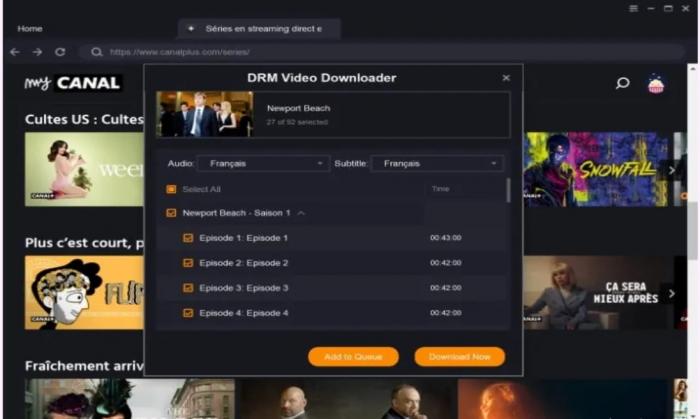Toggle the Newport Beach - Saison 1 checkbox
Viewport: 700px width, 419px height.
point(171,213)
